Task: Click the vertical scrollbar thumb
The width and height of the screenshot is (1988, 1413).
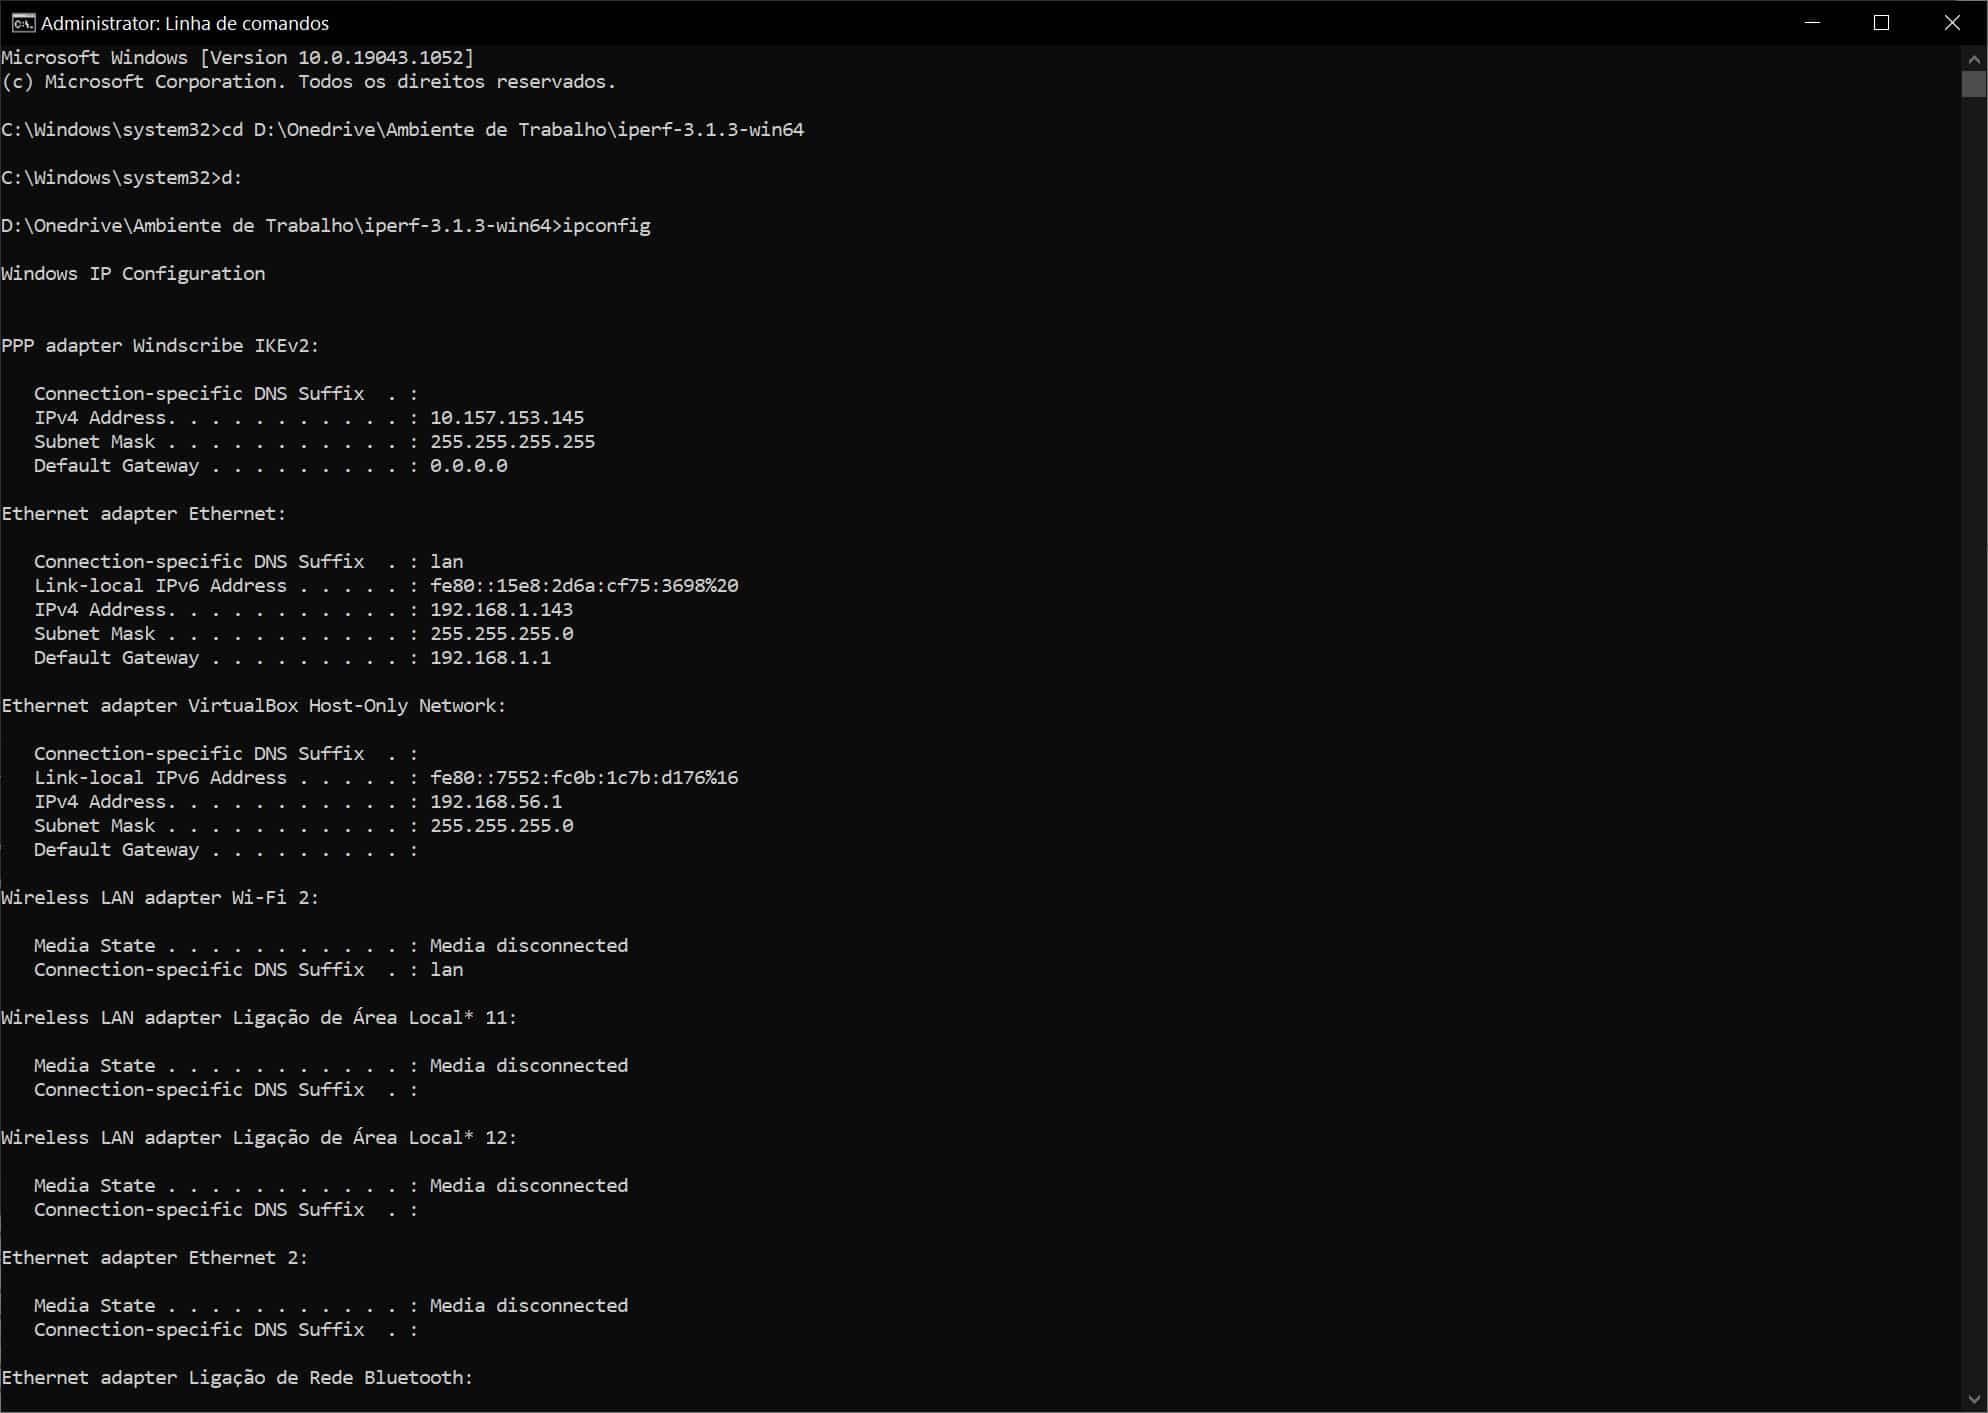Action: [1973, 84]
